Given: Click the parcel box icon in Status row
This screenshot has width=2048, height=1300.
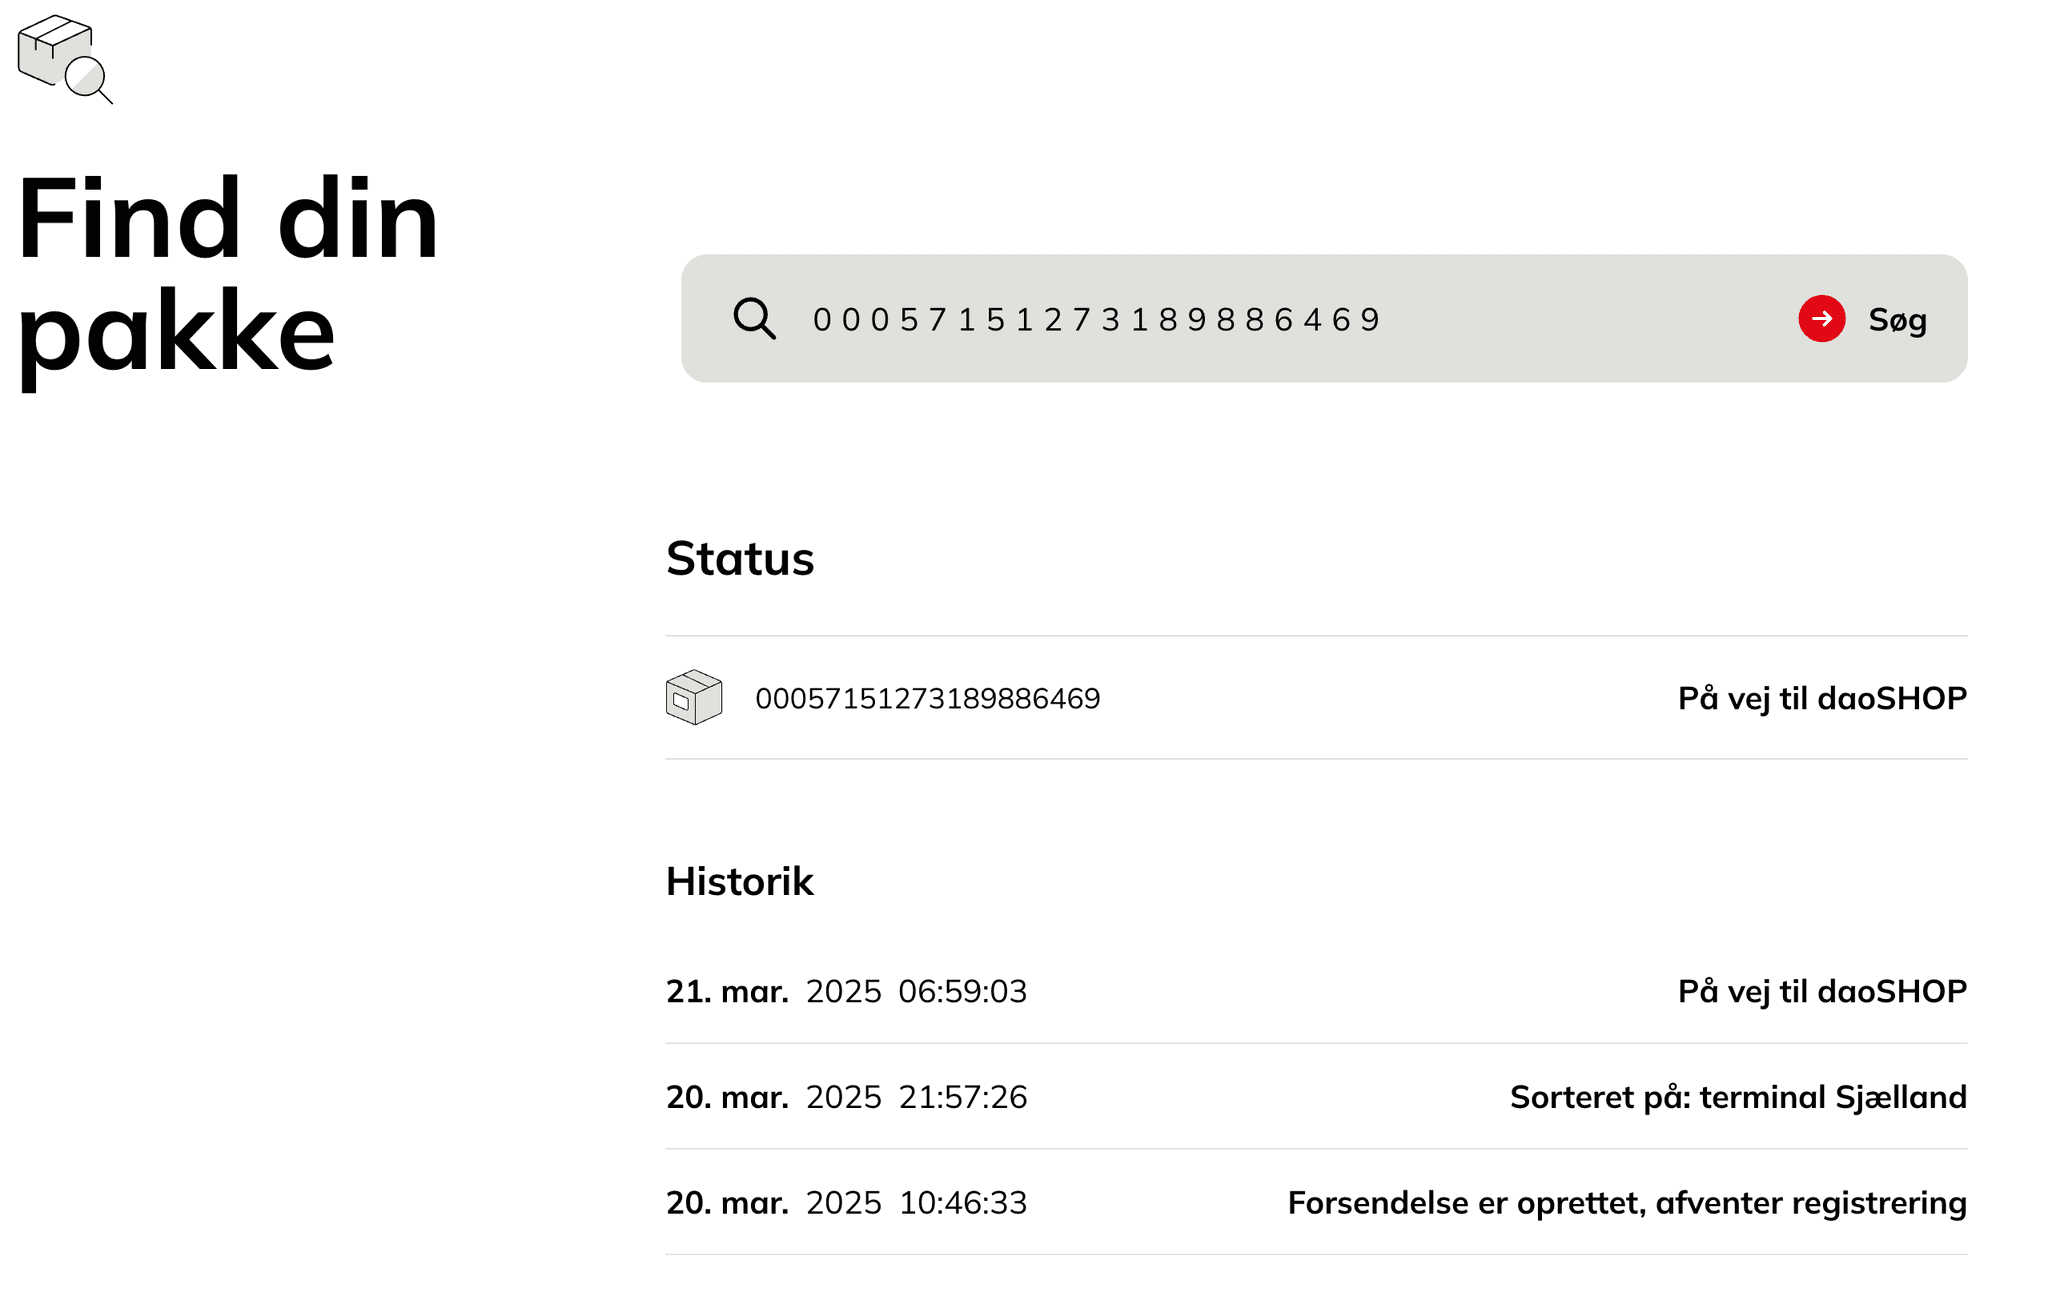Looking at the screenshot, I should pyautogui.click(x=694, y=697).
